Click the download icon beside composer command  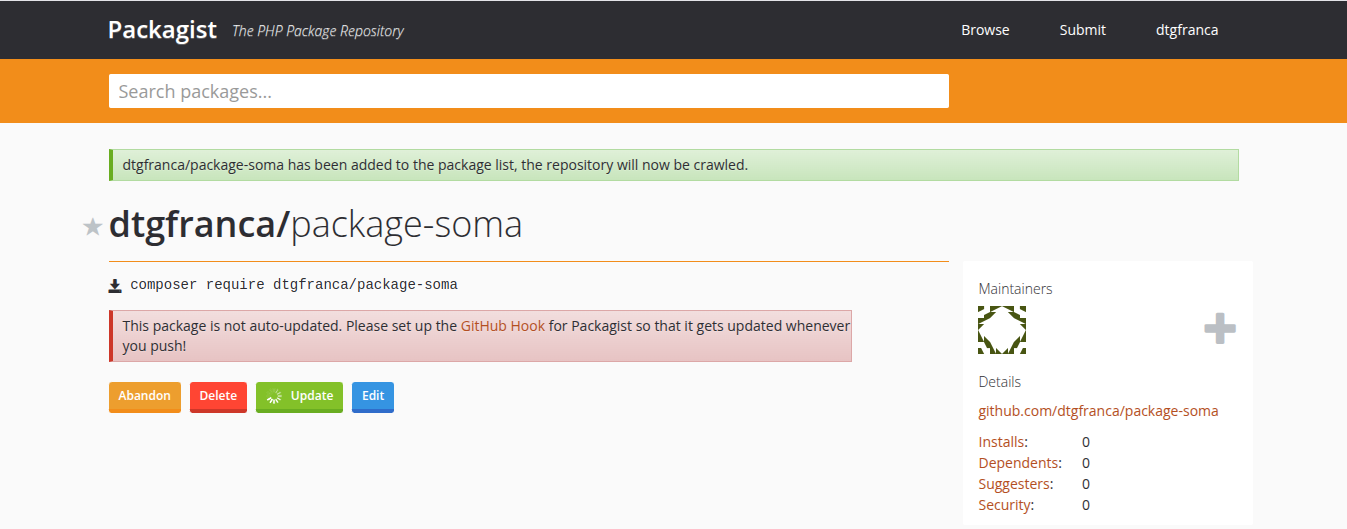pyautogui.click(x=115, y=285)
